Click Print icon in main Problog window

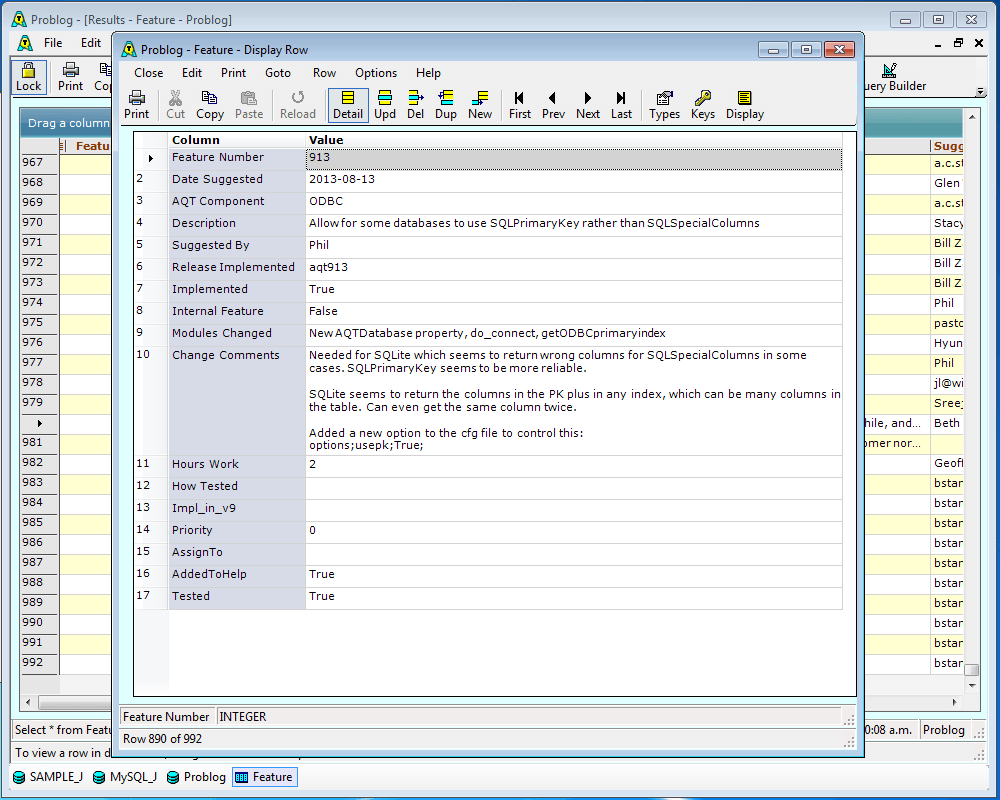coord(70,77)
